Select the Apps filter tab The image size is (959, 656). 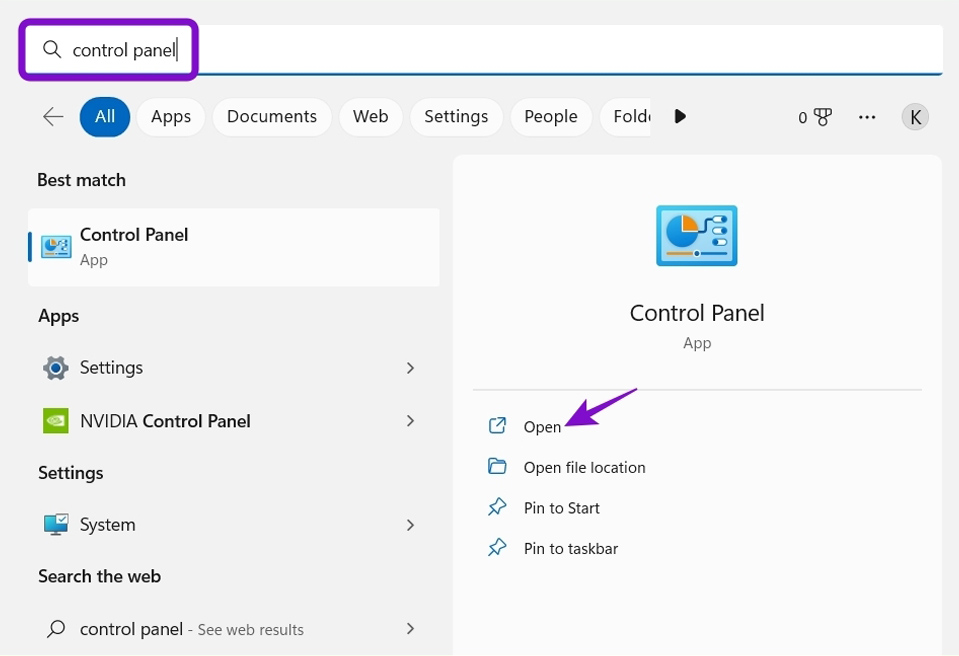pos(171,117)
